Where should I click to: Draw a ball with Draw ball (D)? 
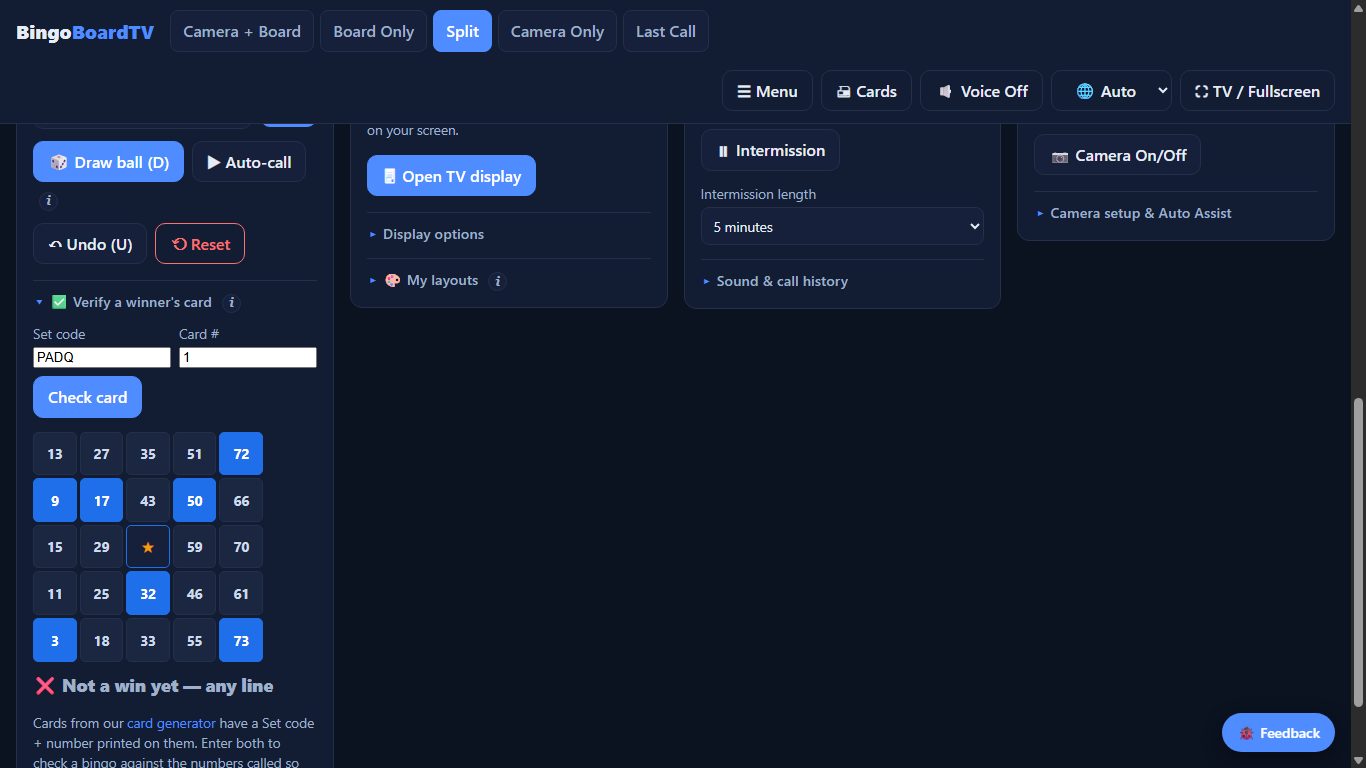click(x=108, y=162)
